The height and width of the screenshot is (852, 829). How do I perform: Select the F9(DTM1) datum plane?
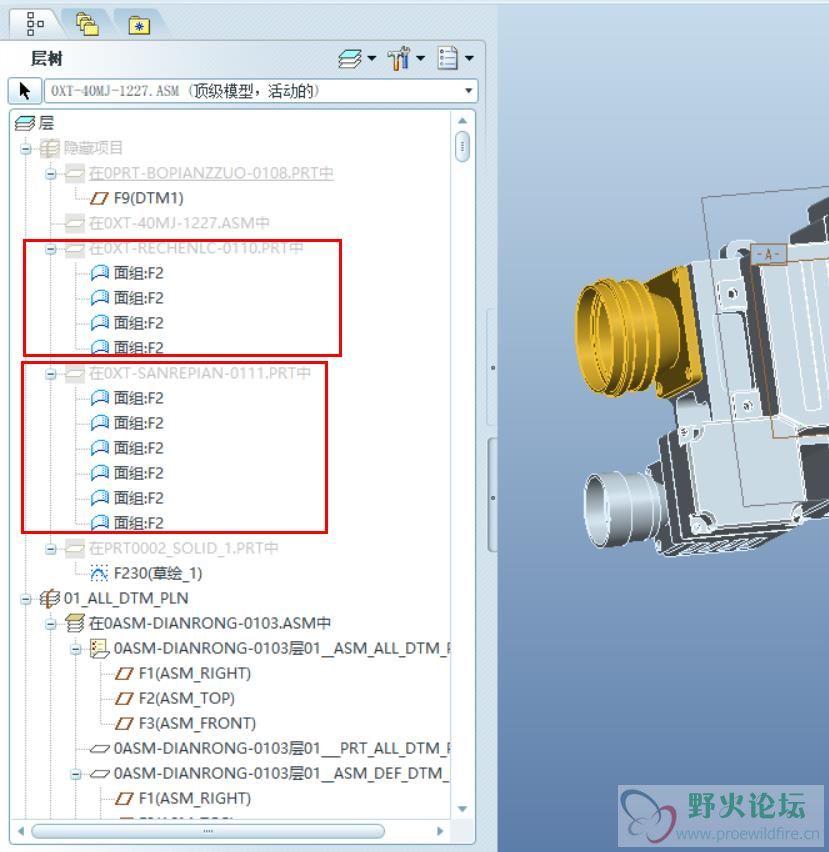(148, 198)
